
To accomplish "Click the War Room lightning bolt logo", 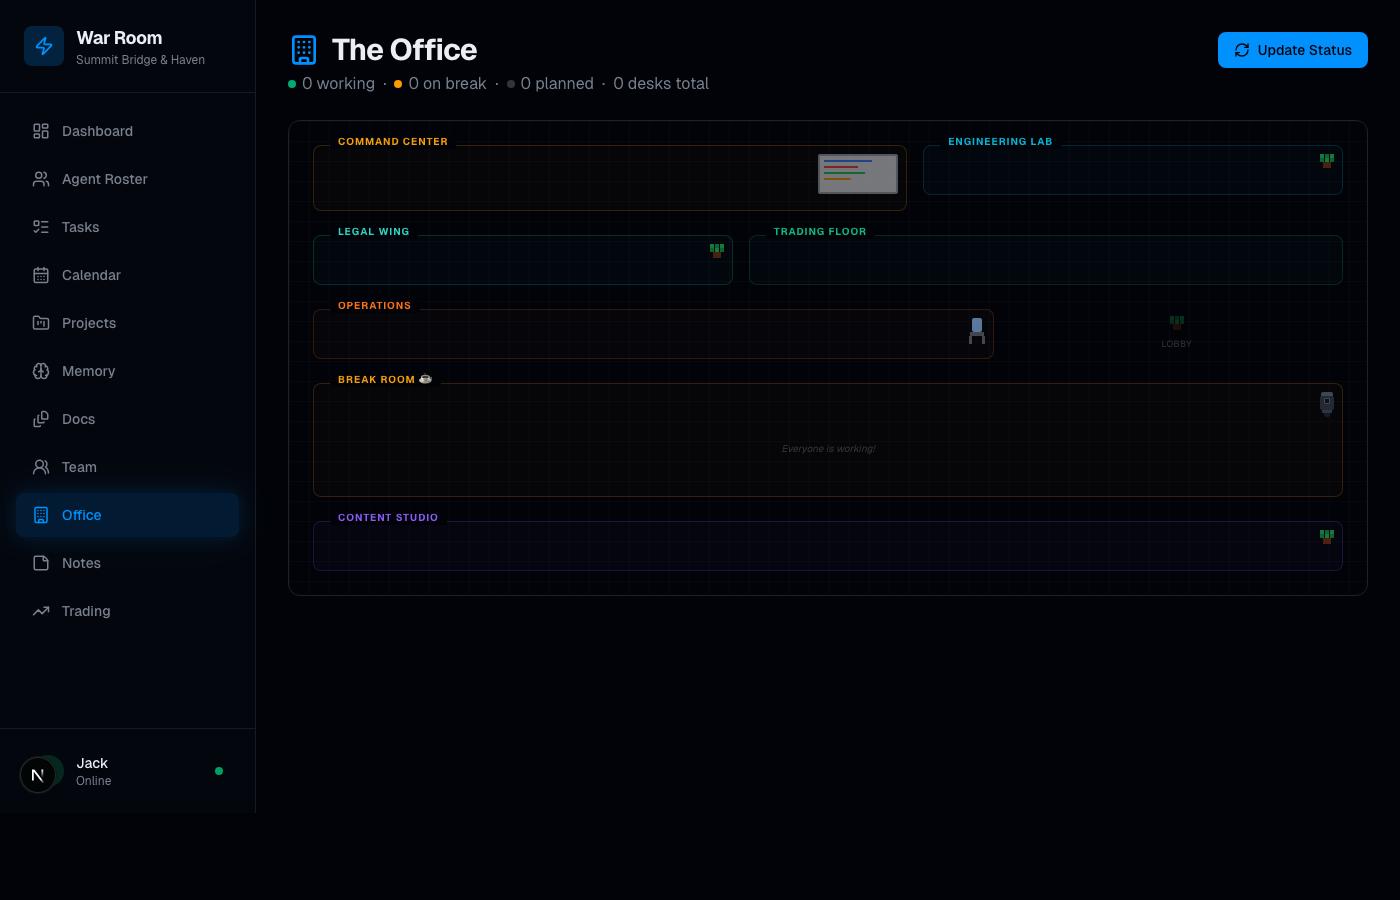I will click(x=44, y=45).
